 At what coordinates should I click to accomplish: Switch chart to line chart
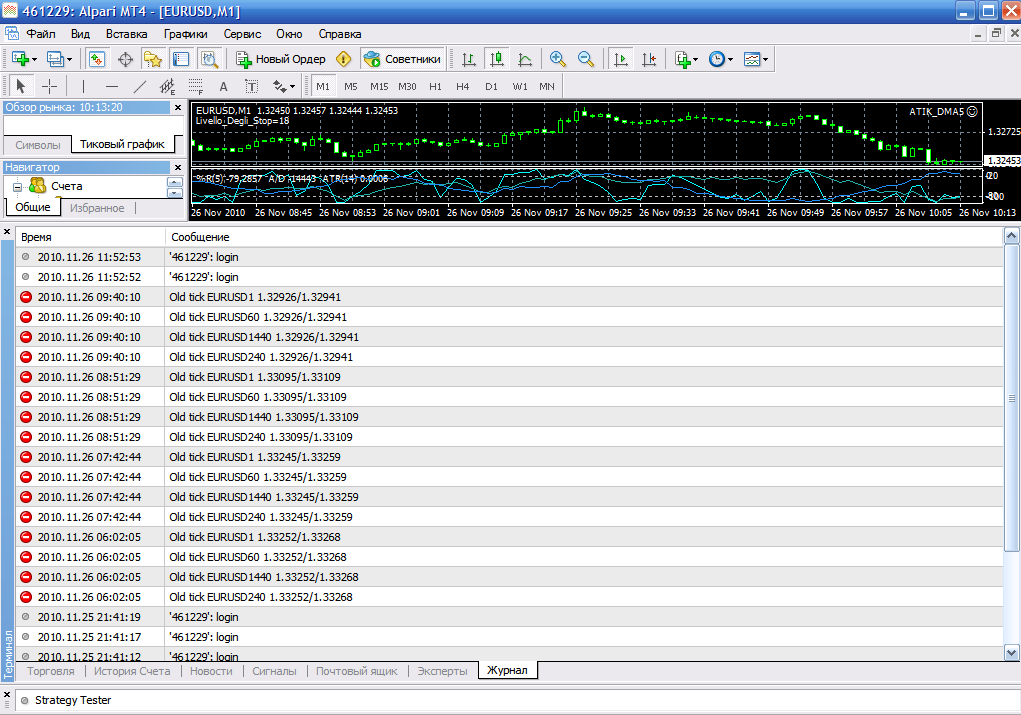pos(525,59)
